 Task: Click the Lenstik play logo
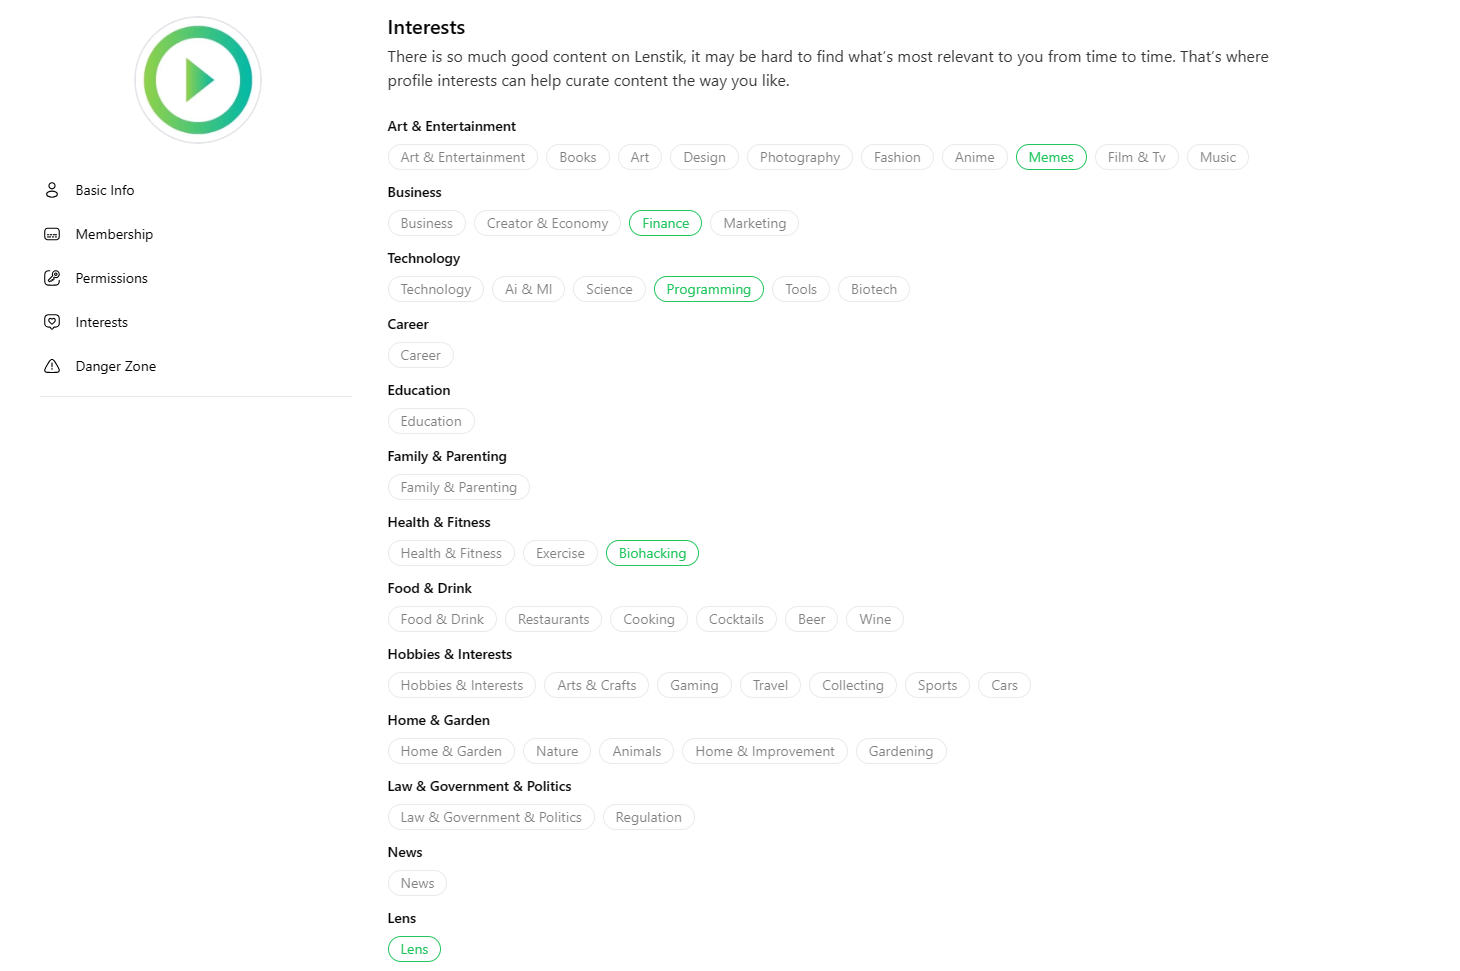tap(198, 80)
